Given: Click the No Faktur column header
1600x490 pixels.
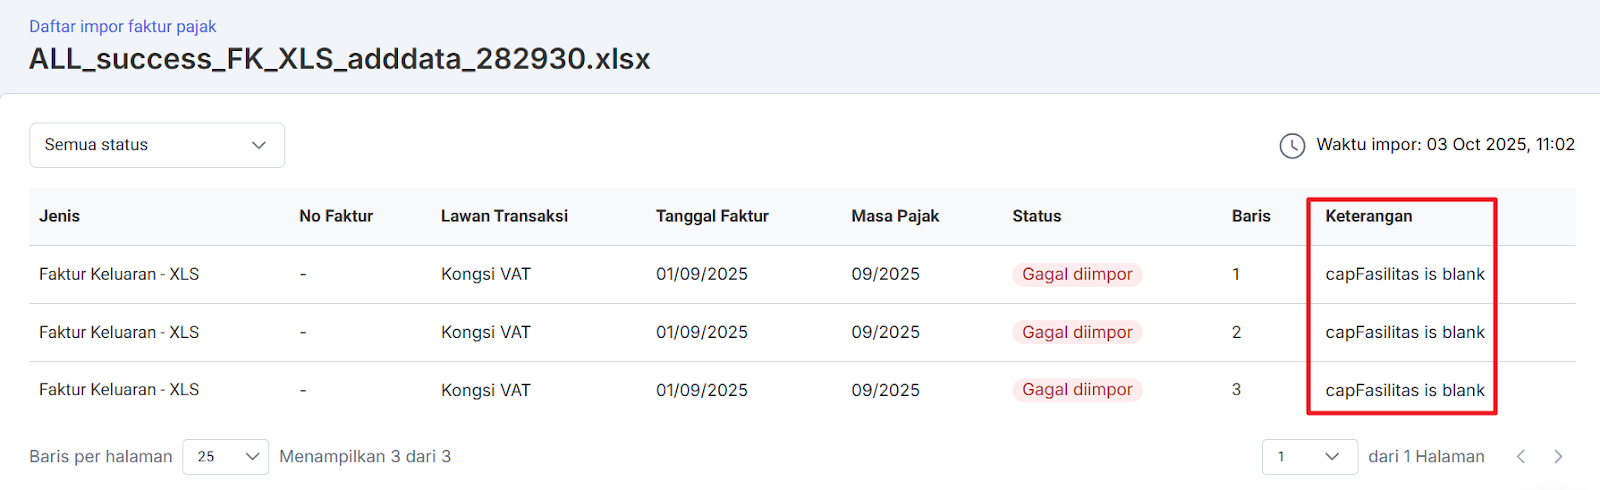Looking at the screenshot, I should [x=336, y=216].
